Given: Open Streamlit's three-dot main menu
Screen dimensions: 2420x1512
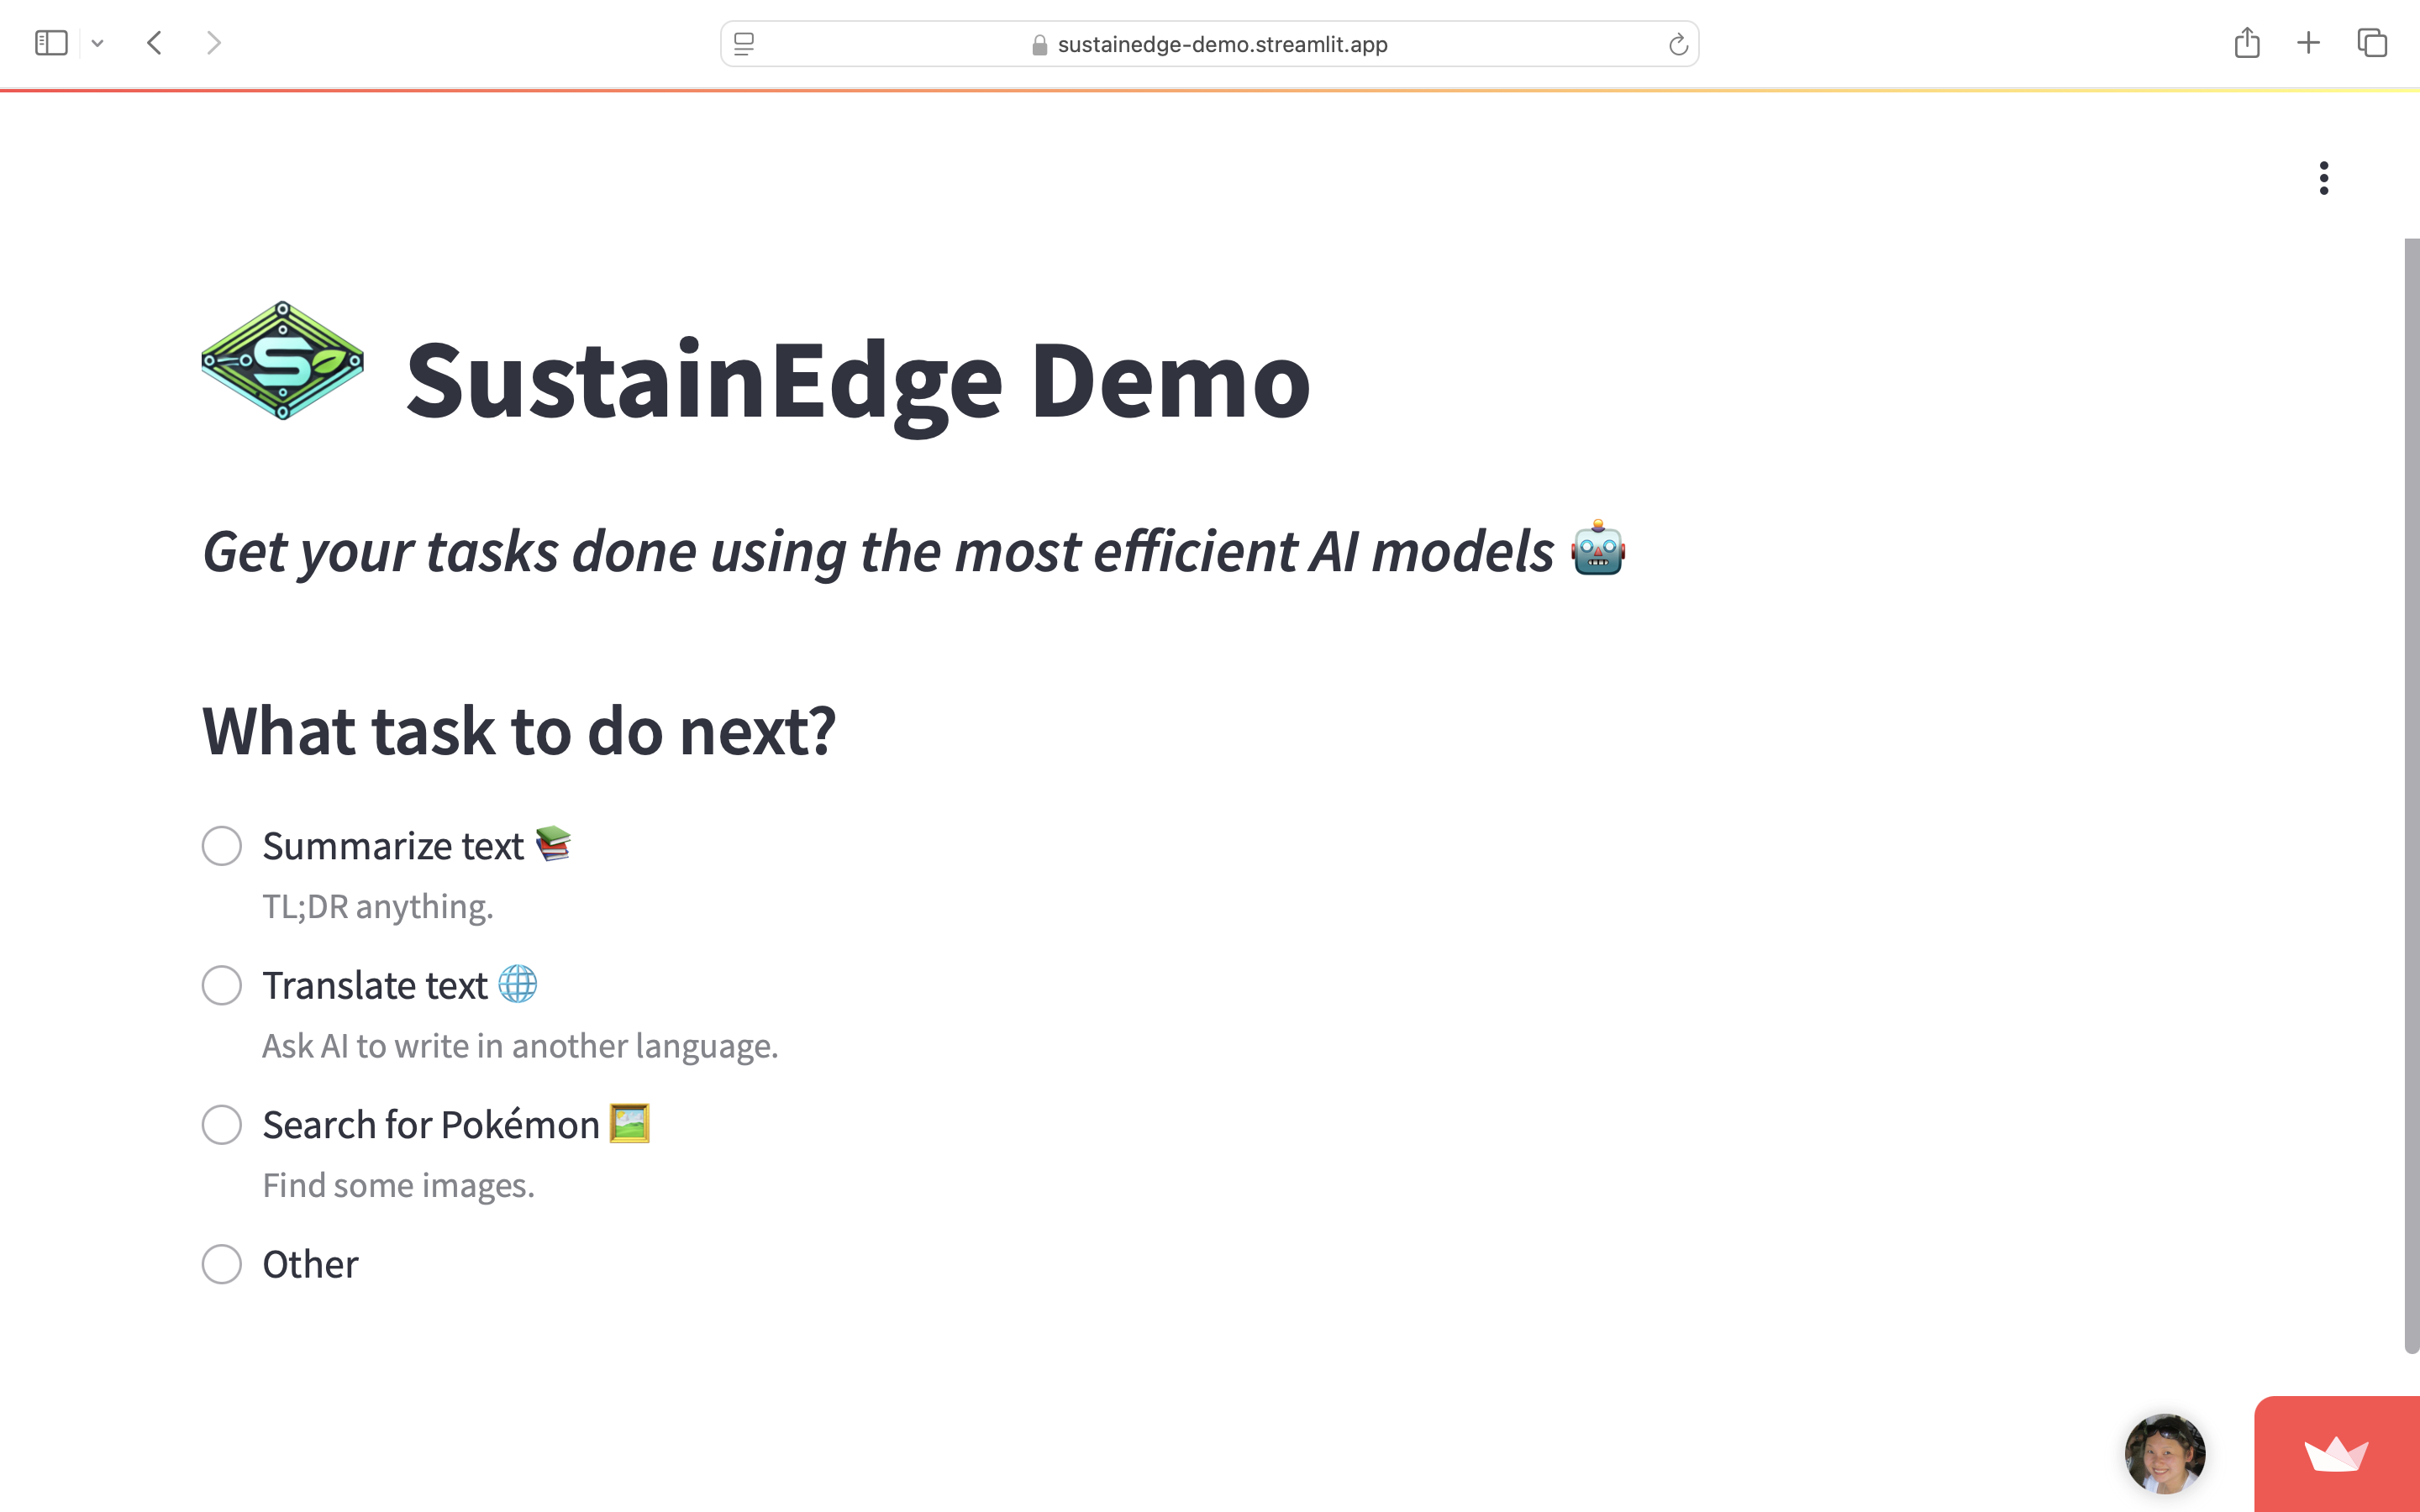Looking at the screenshot, I should 2323,178.
